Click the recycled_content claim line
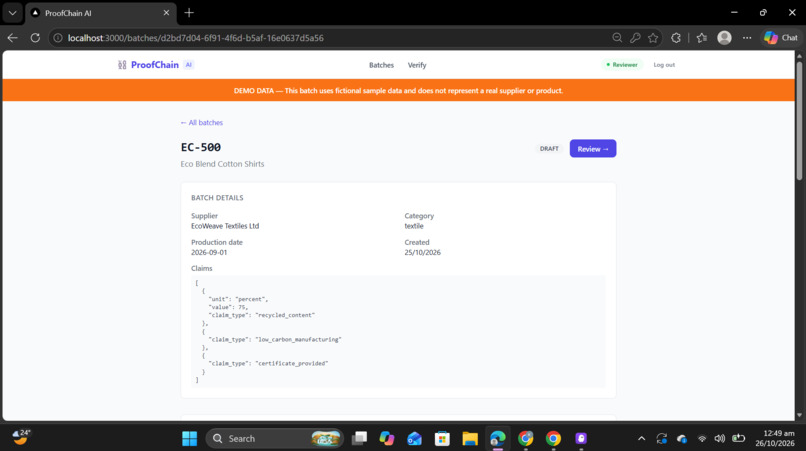This screenshot has height=451, width=806. tap(262, 315)
